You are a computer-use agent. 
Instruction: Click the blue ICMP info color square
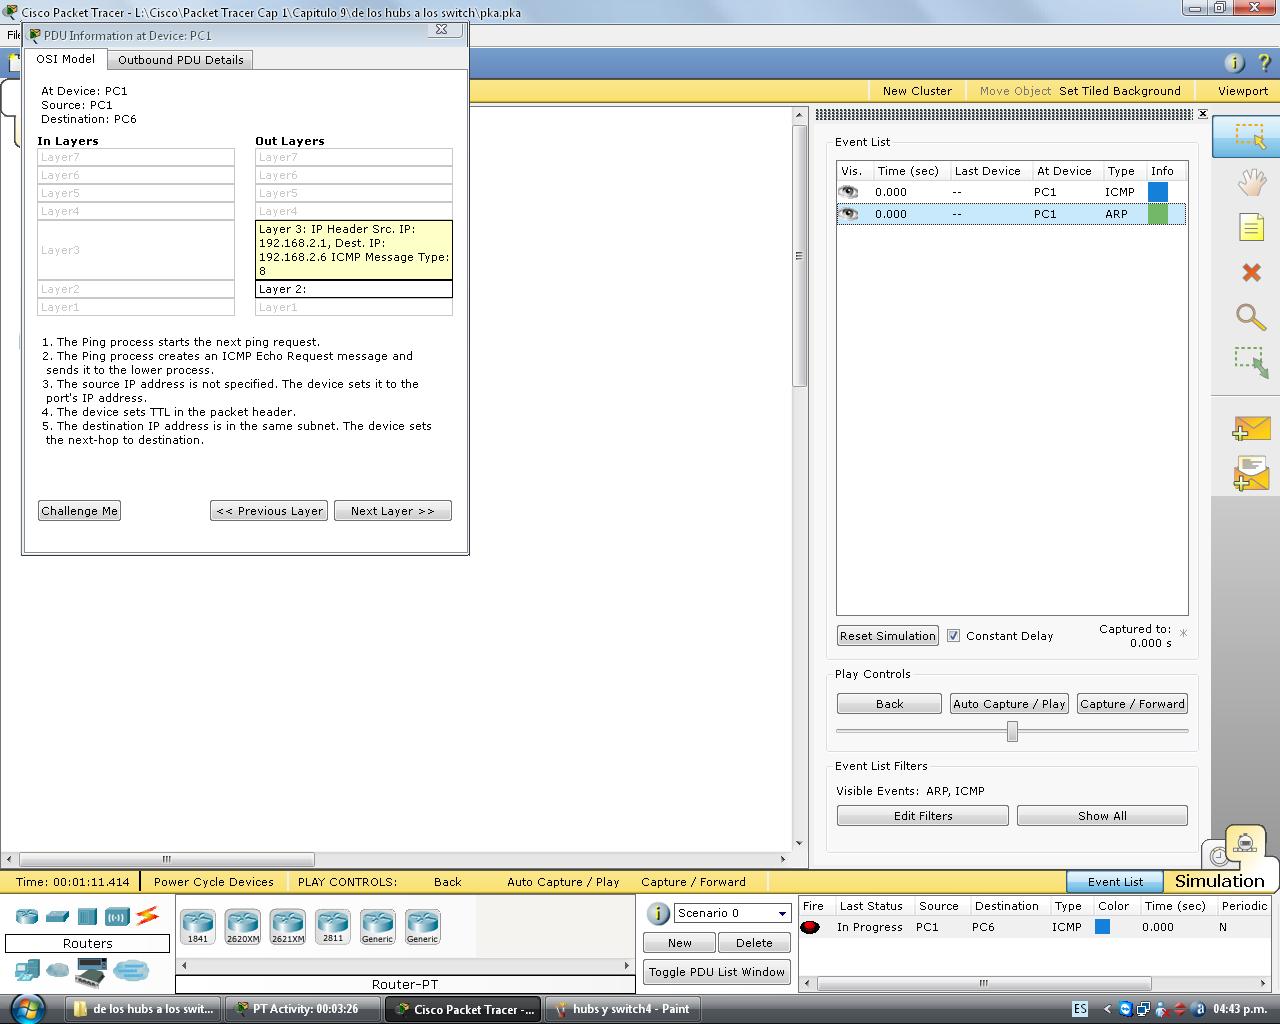coord(1158,192)
